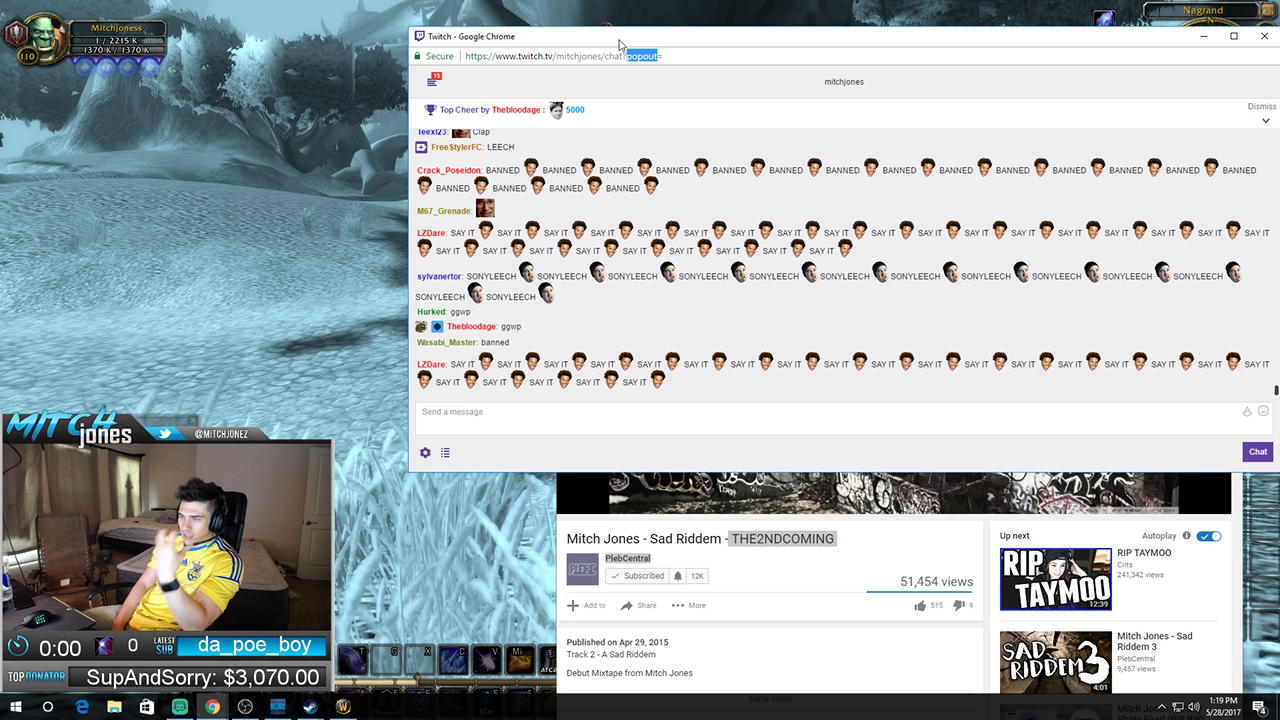1280x720 pixels.
Task: Click username sylvanertor in chat
Action: tap(439, 276)
